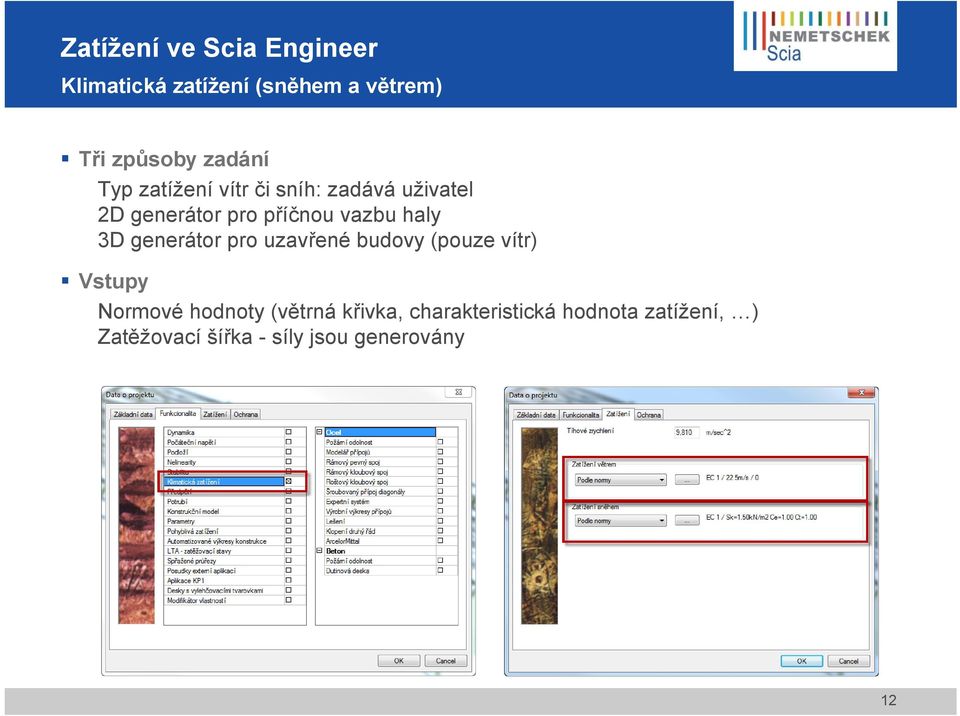This screenshot has width=960, height=716.
Task: Tick the Lešení checkbox
Action: point(440,521)
